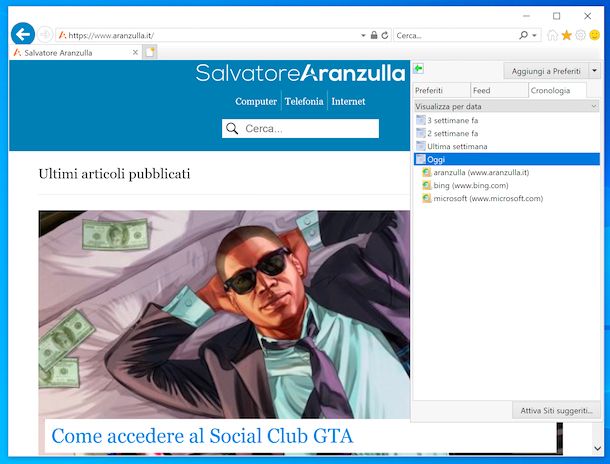Expand the Ultima settimana history group
Image resolution: width=610 pixels, height=464 pixels.
click(507, 146)
